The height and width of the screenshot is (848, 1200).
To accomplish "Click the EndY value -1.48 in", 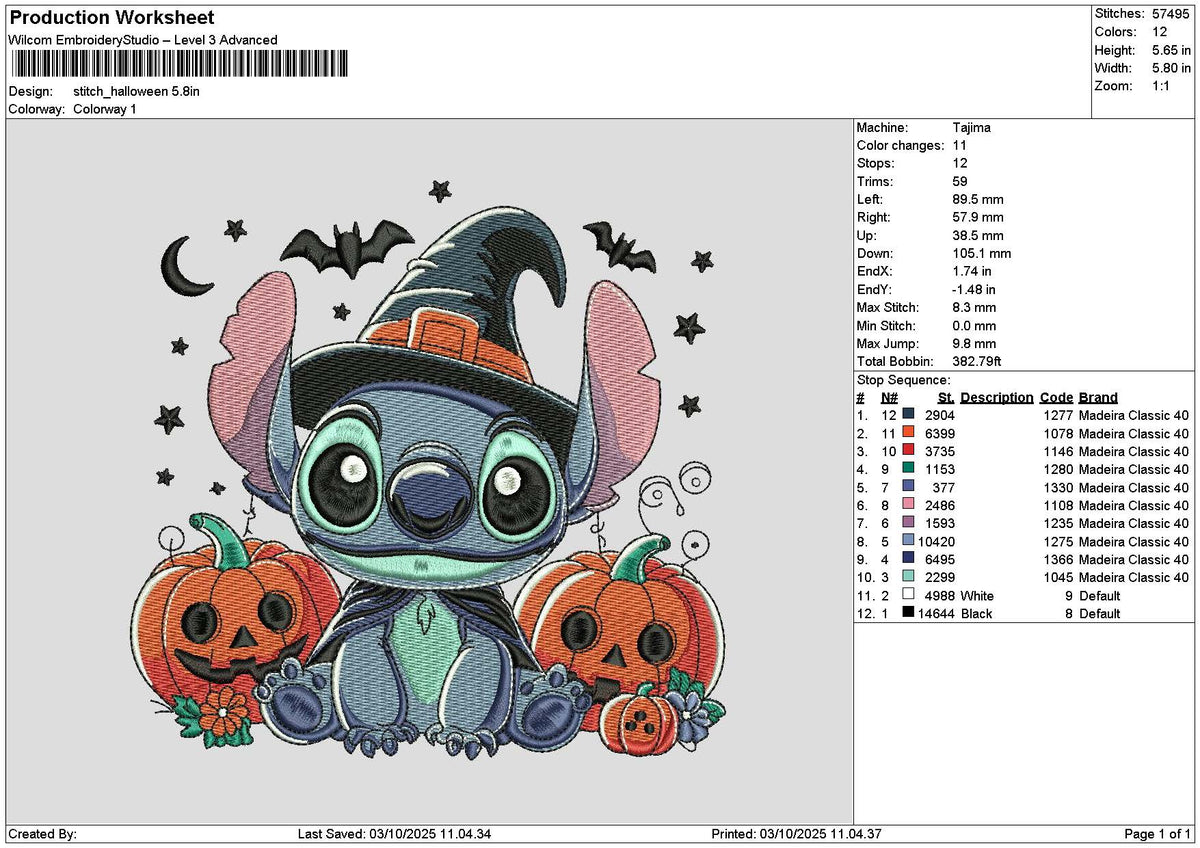I will tap(974, 290).
